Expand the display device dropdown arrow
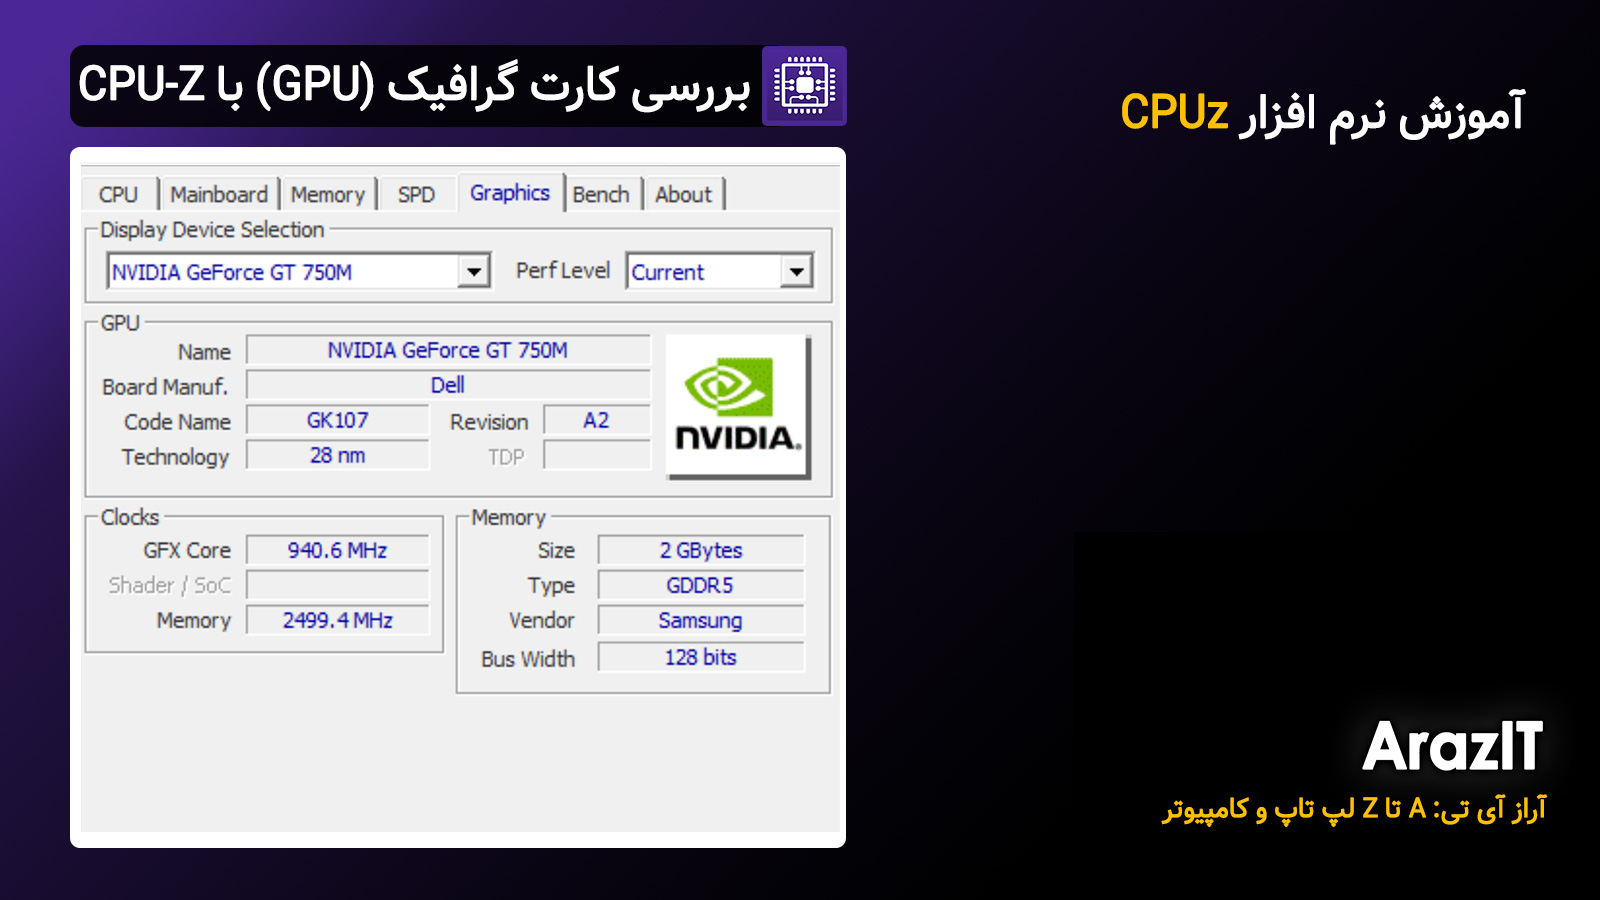 (x=473, y=271)
